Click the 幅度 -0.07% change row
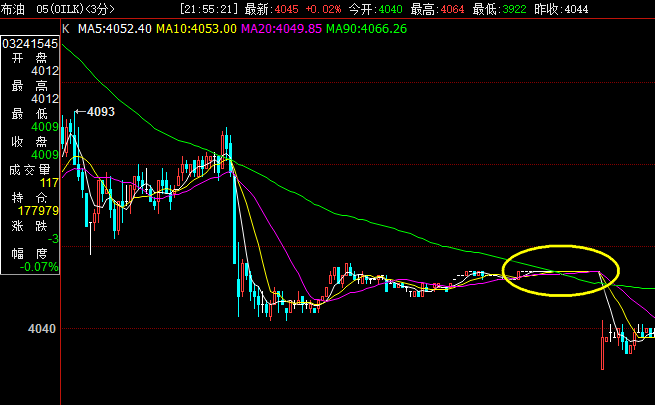 pyautogui.click(x=30, y=260)
